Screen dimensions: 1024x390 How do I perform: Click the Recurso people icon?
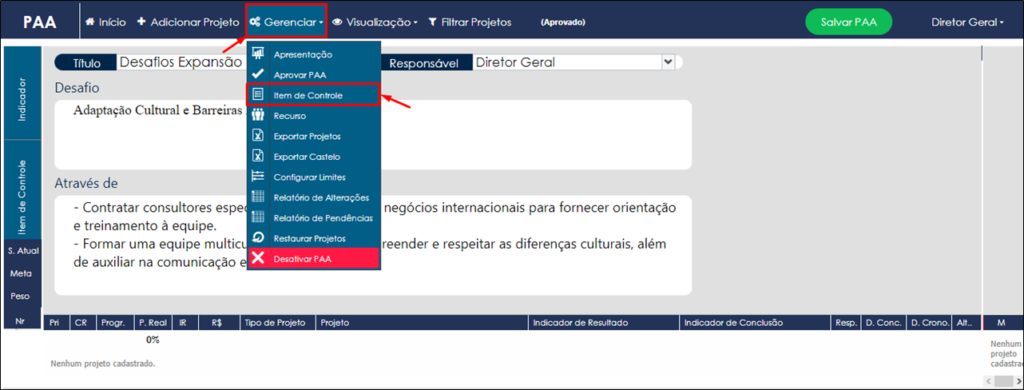(x=258, y=115)
